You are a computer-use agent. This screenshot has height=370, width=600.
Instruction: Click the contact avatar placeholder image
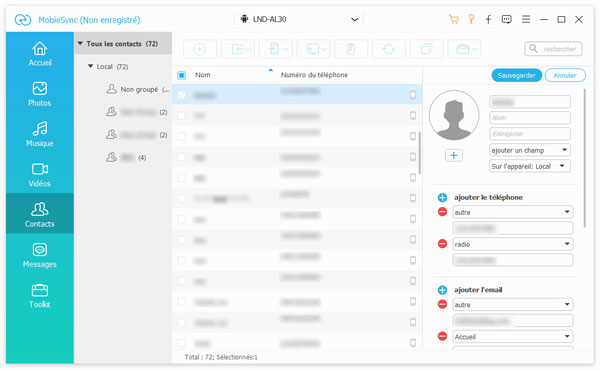coord(454,115)
